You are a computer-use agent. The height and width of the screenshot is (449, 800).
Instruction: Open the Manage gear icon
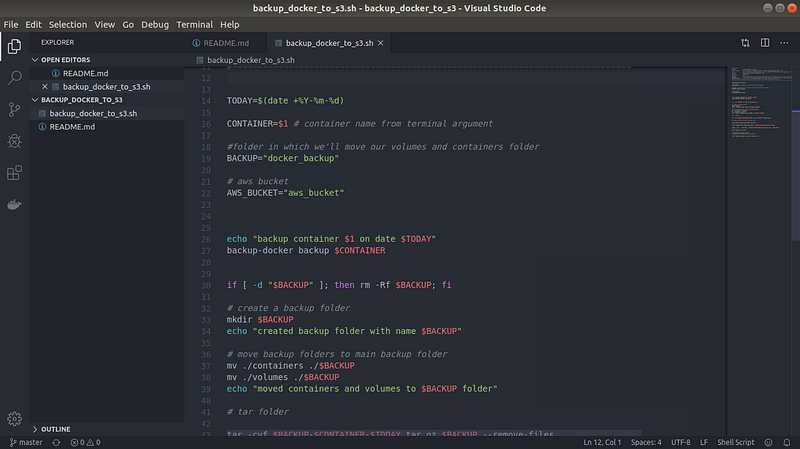coord(14,419)
